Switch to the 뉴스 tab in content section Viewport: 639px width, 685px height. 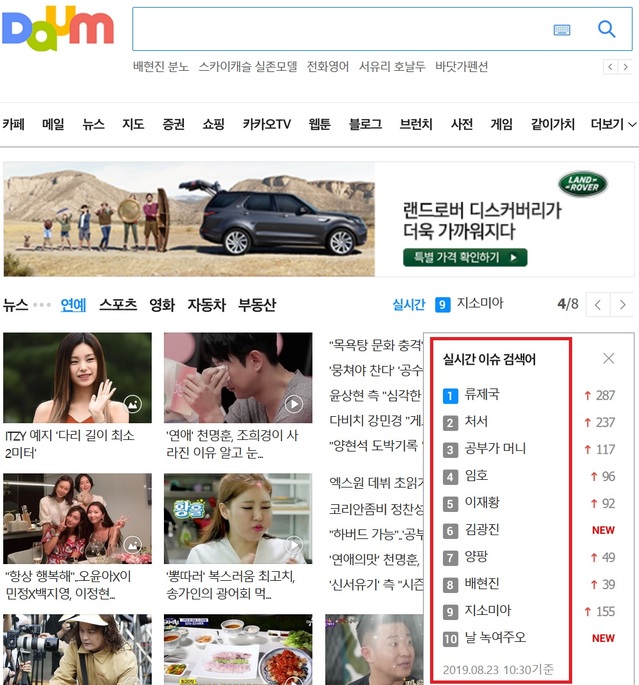coord(15,304)
